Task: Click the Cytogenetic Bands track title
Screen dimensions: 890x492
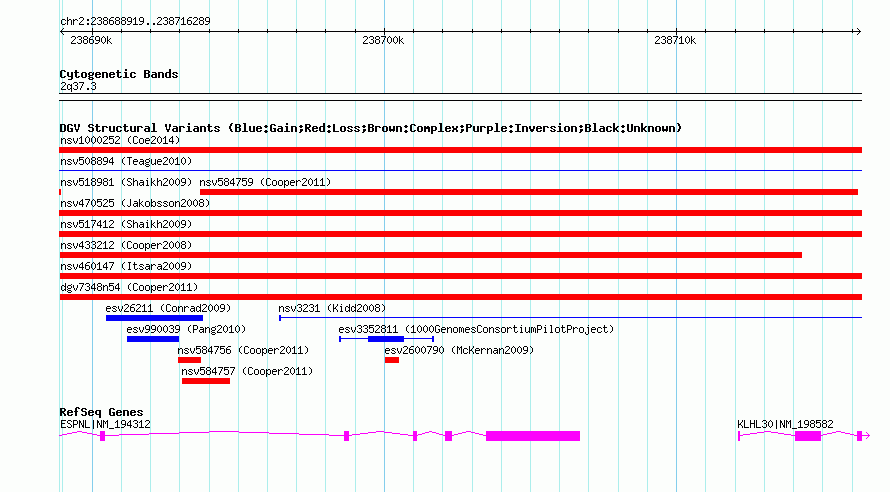Action: [119, 74]
